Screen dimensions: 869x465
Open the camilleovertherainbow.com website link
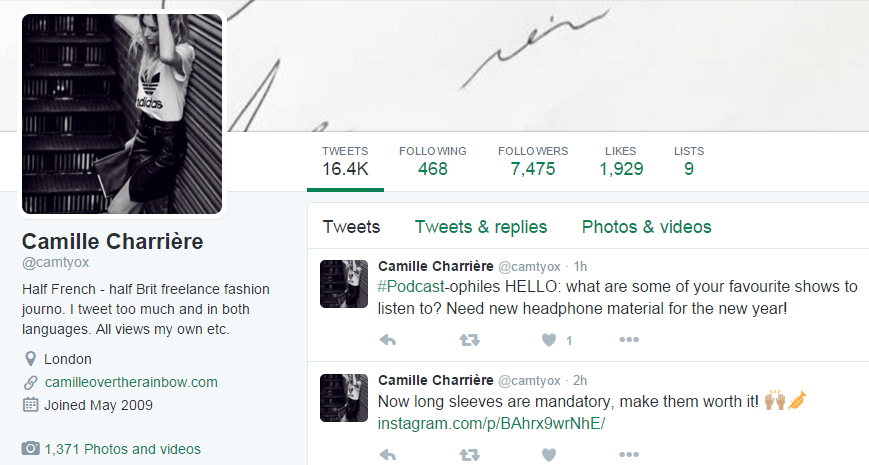click(x=131, y=382)
